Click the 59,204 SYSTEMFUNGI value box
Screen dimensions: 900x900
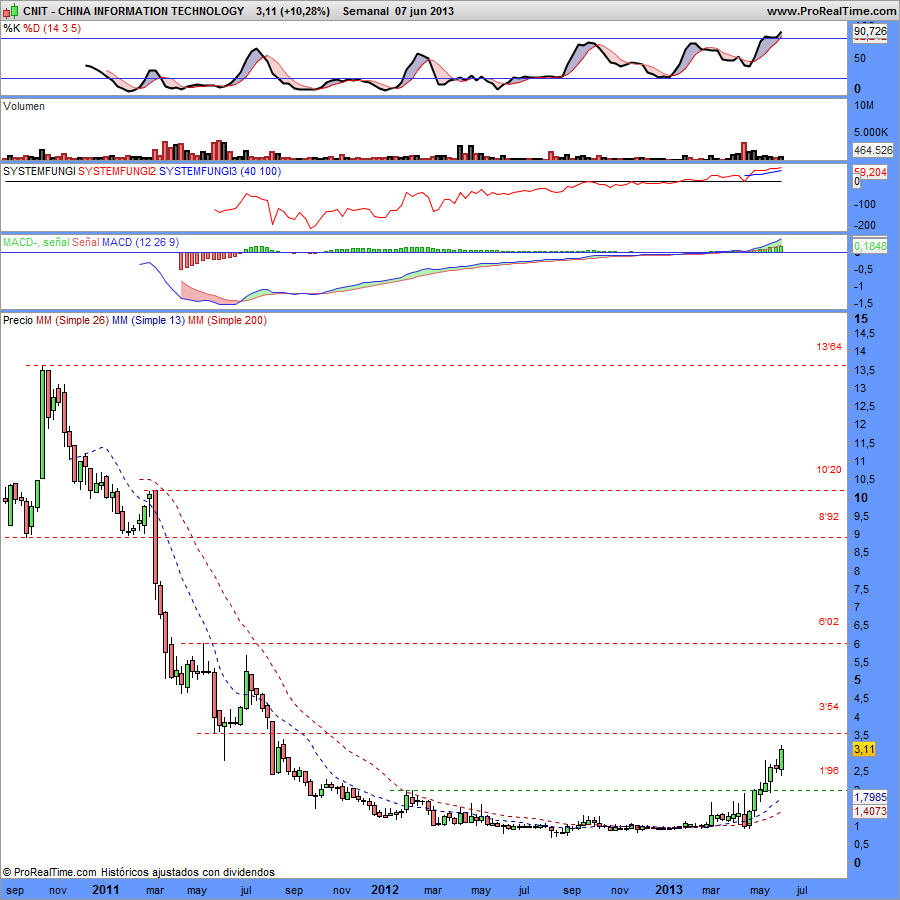pos(870,172)
